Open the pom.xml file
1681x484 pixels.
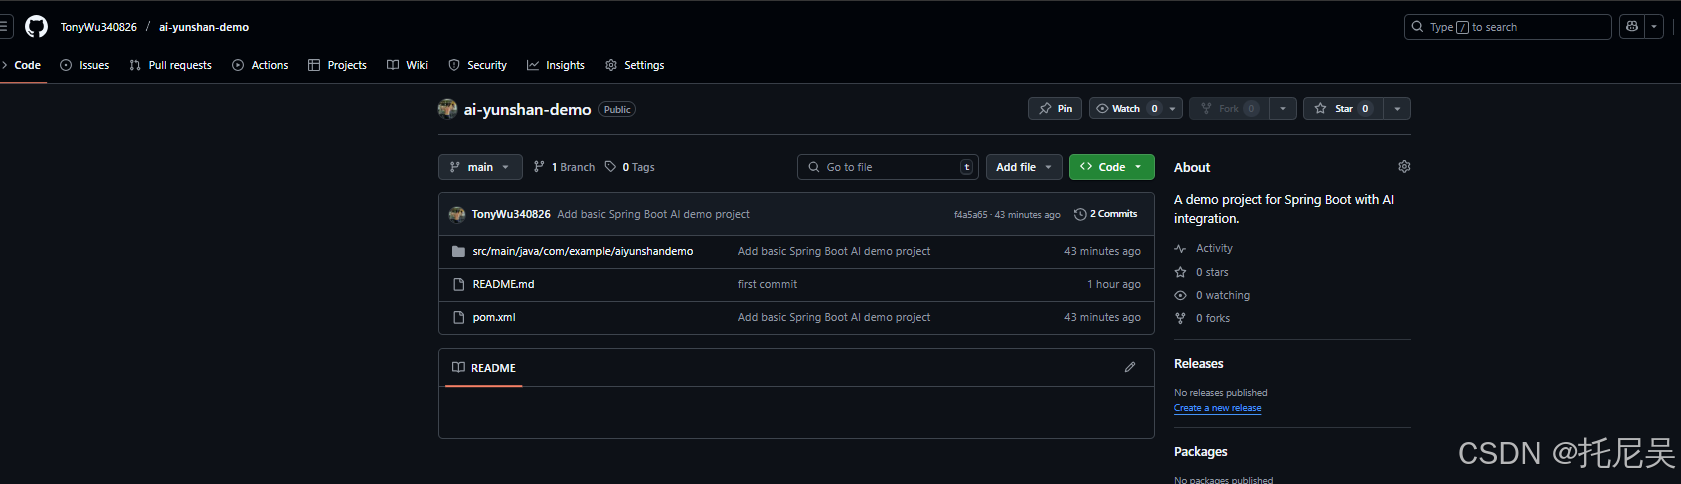494,317
